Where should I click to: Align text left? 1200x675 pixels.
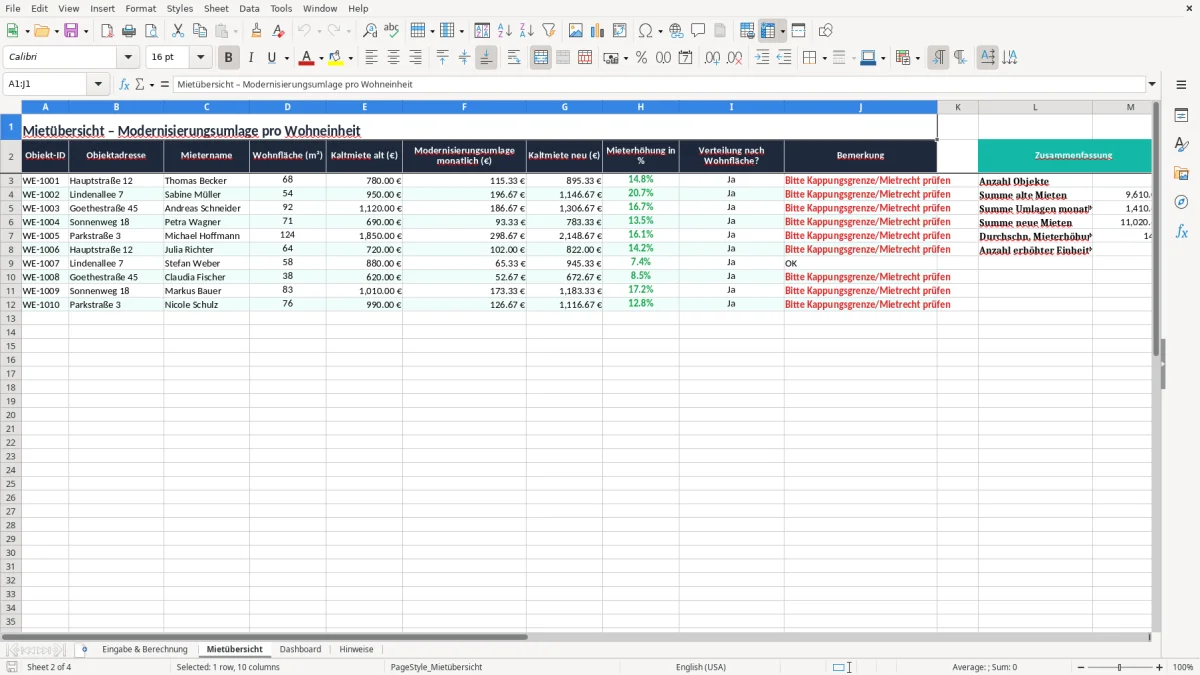(x=372, y=58)
